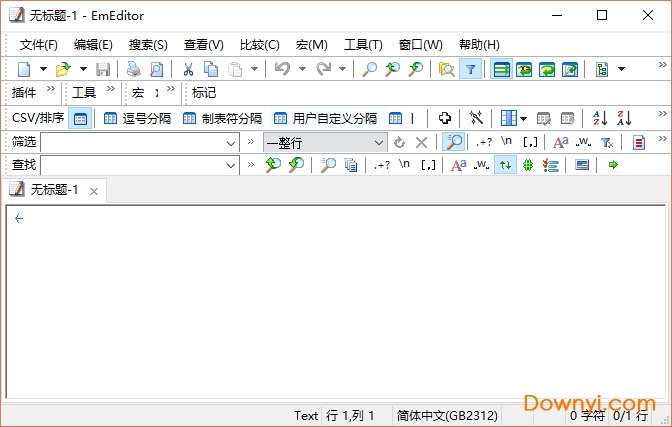Click the Open file folder icon
The width and height of the screenshot is (672, 427).
(63, 69)
